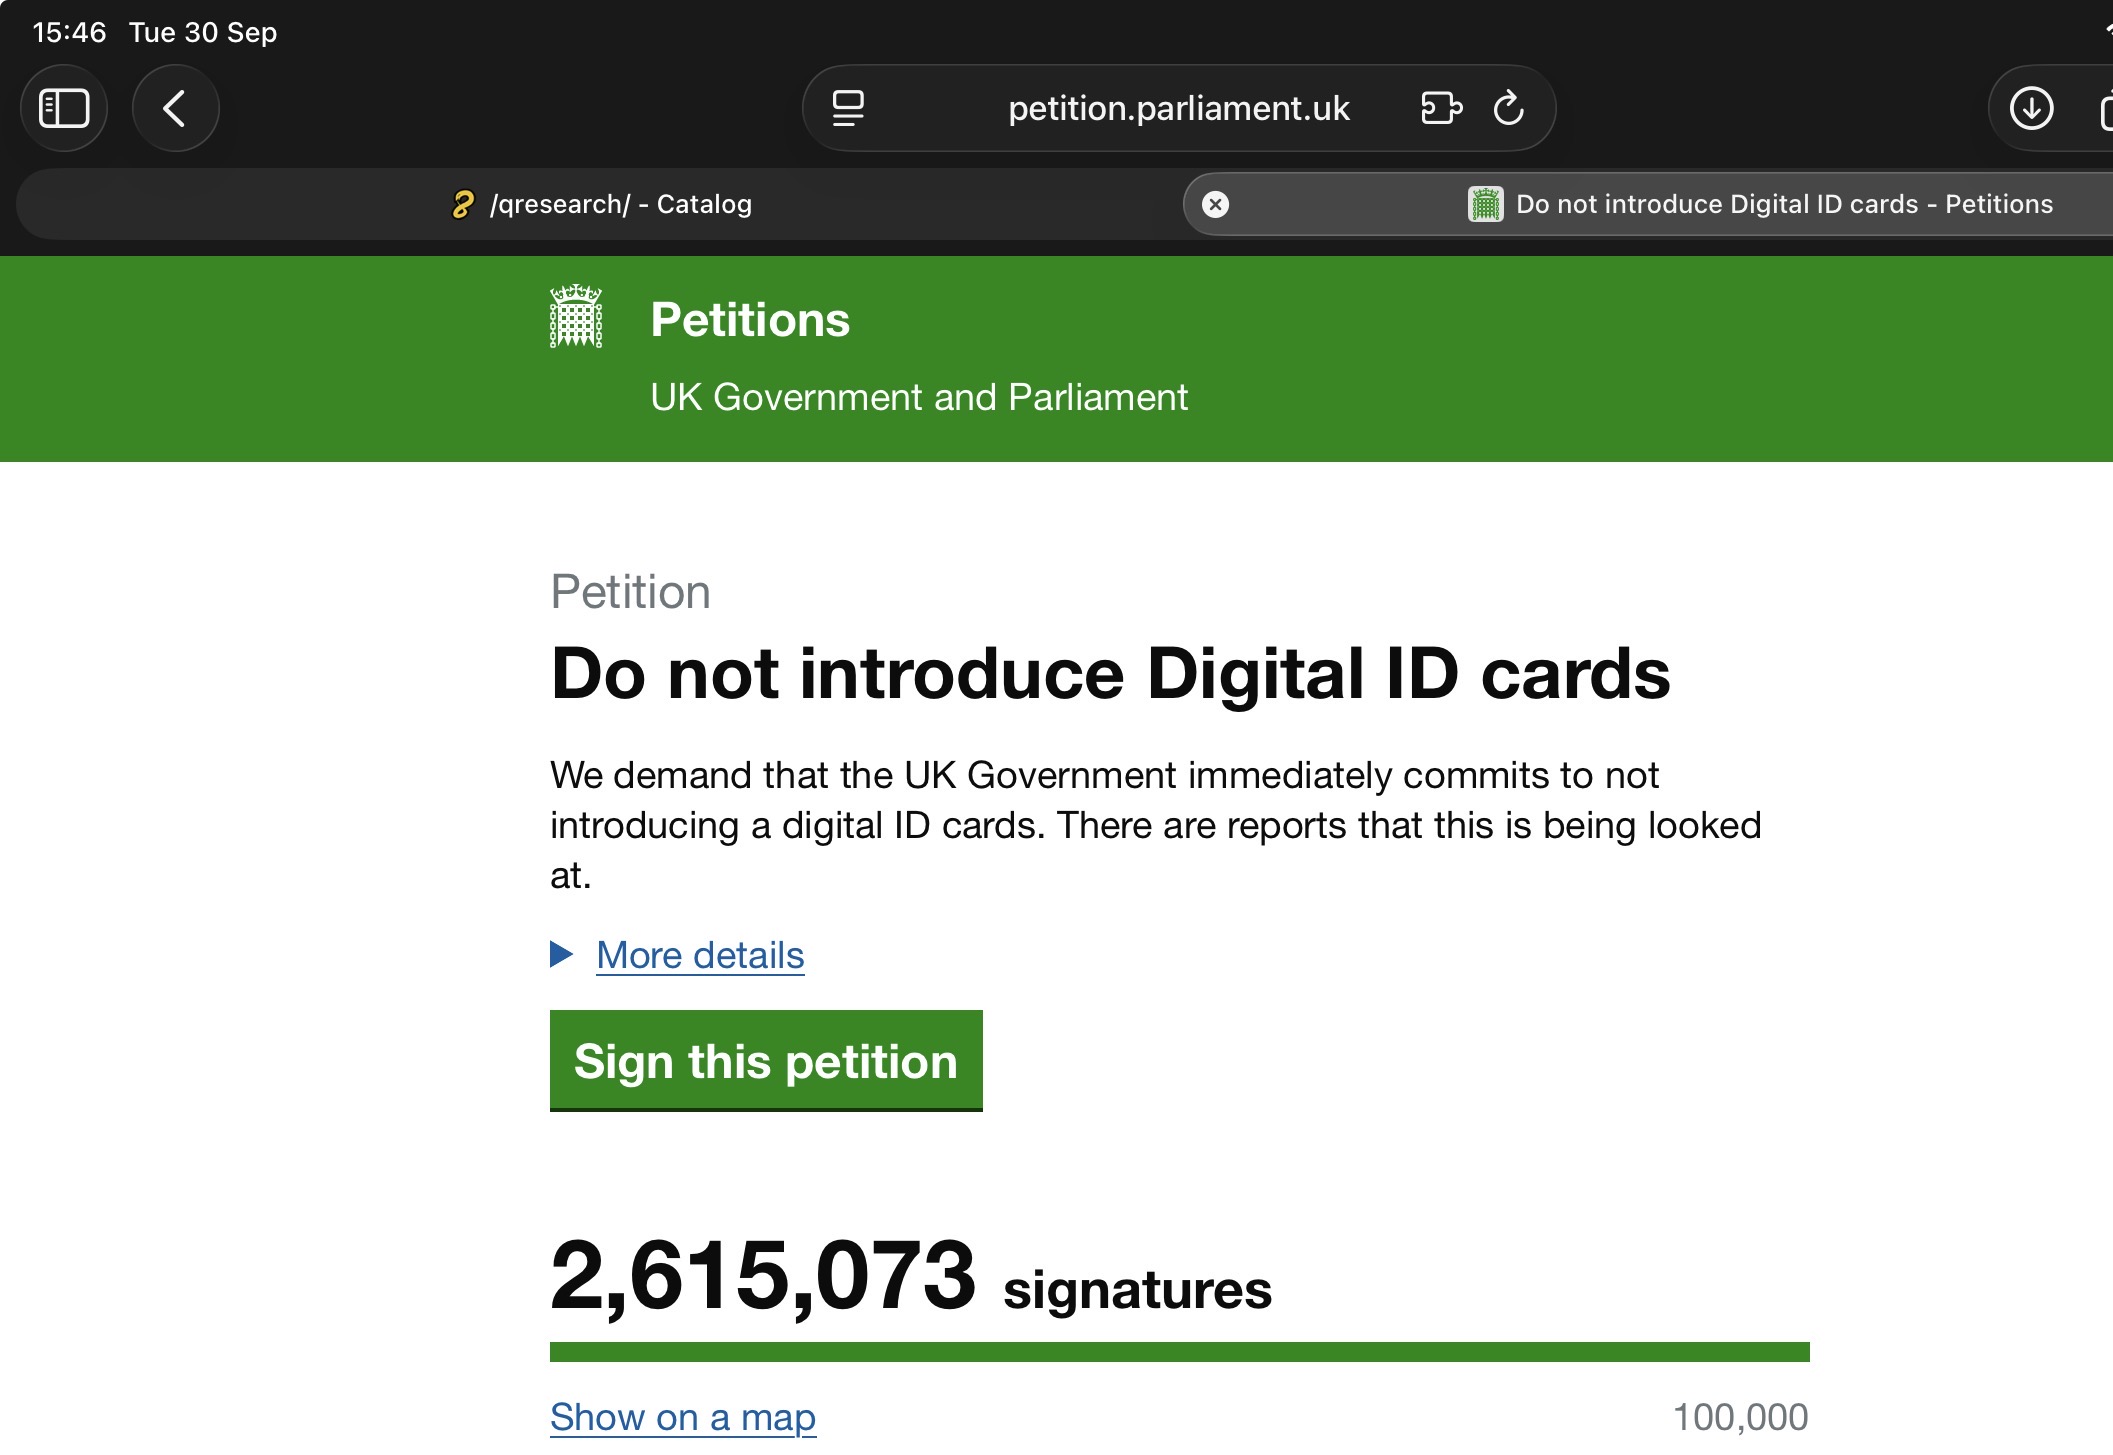Click the yellow Catalog tab favicon
Image resolution: width=2113 pixels, height=1455 pixels.
462,204
